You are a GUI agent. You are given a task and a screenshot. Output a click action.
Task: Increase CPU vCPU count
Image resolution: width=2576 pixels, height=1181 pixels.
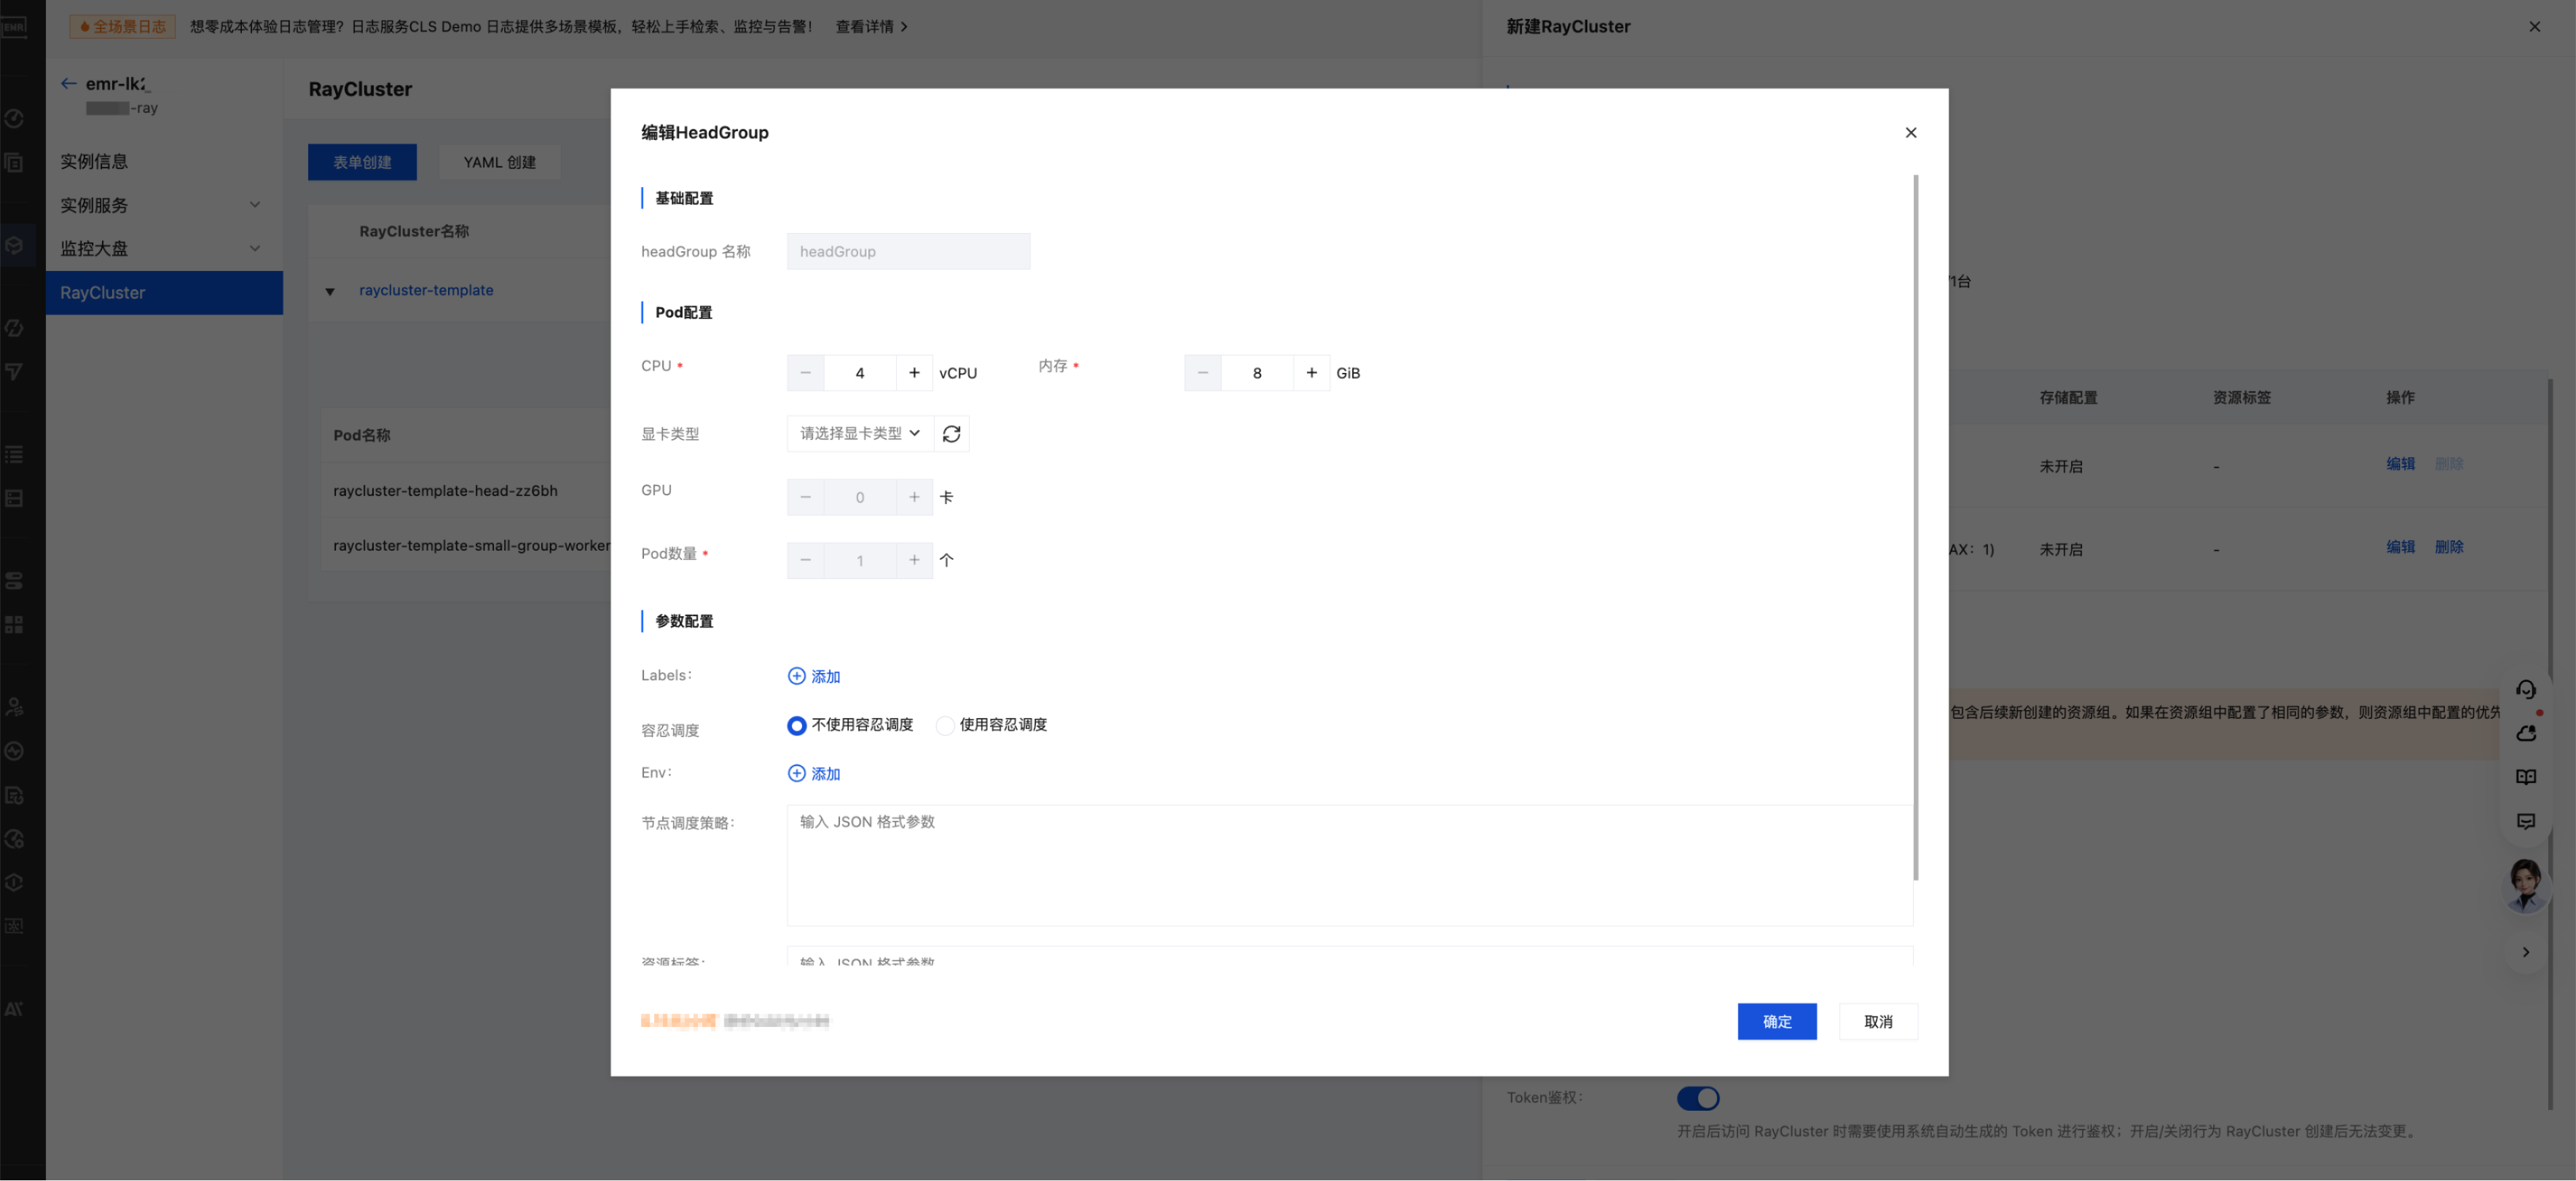914,373
